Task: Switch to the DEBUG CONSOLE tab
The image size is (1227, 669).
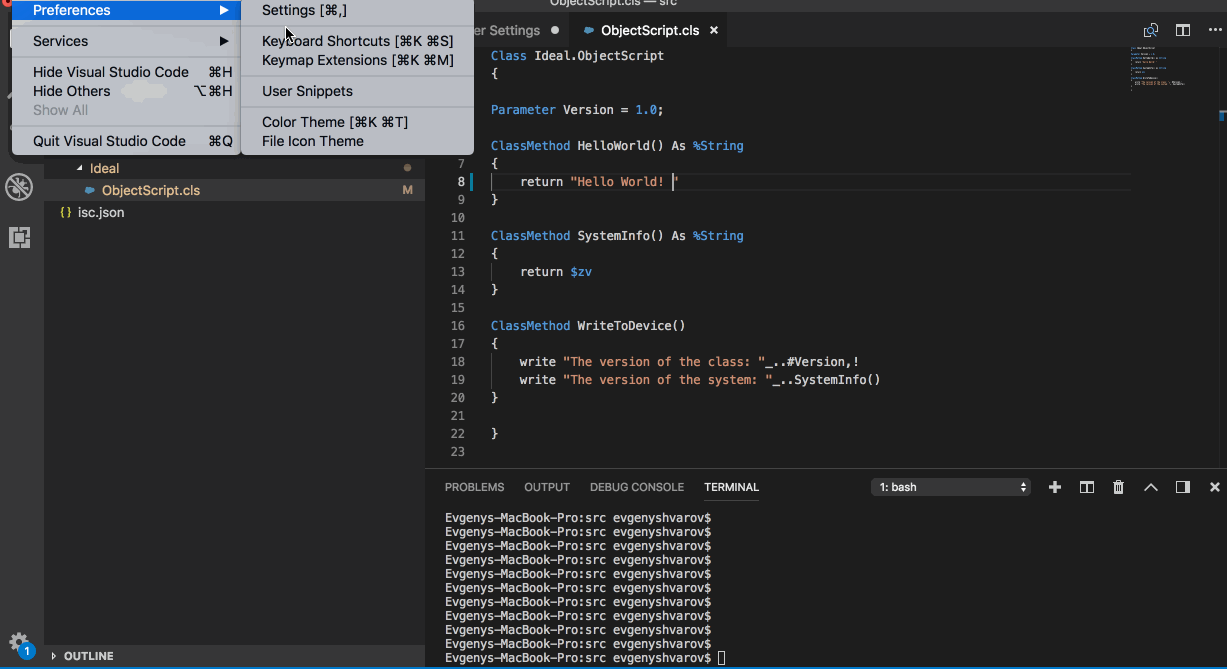Action: point(636,487)
